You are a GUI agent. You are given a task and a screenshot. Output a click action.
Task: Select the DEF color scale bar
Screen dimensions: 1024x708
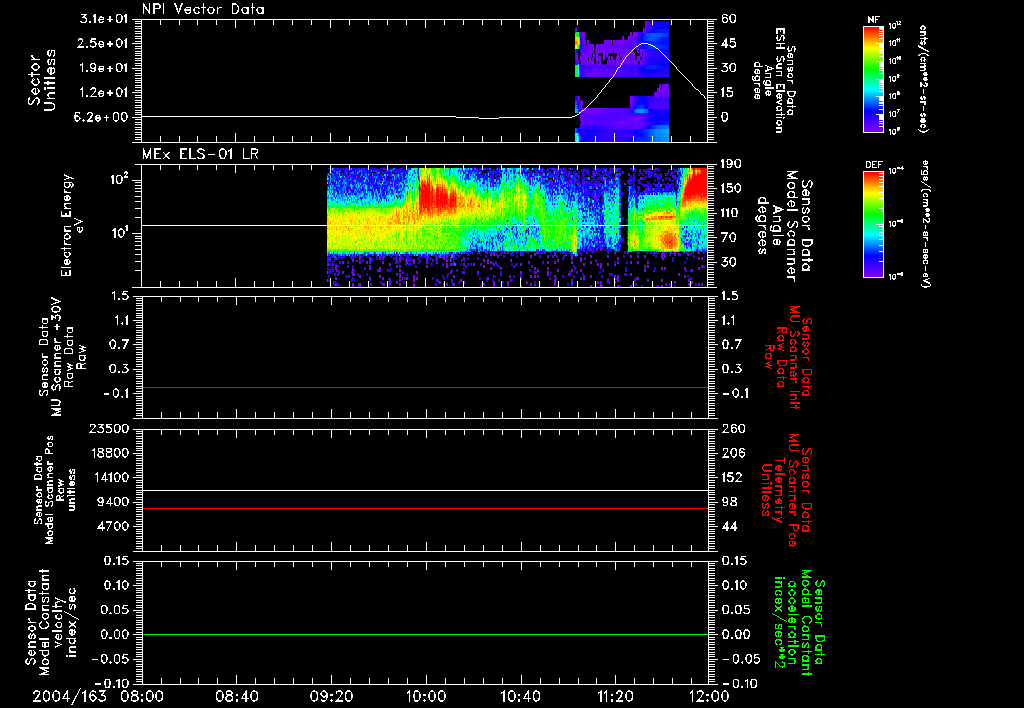(x=874, y=224)
